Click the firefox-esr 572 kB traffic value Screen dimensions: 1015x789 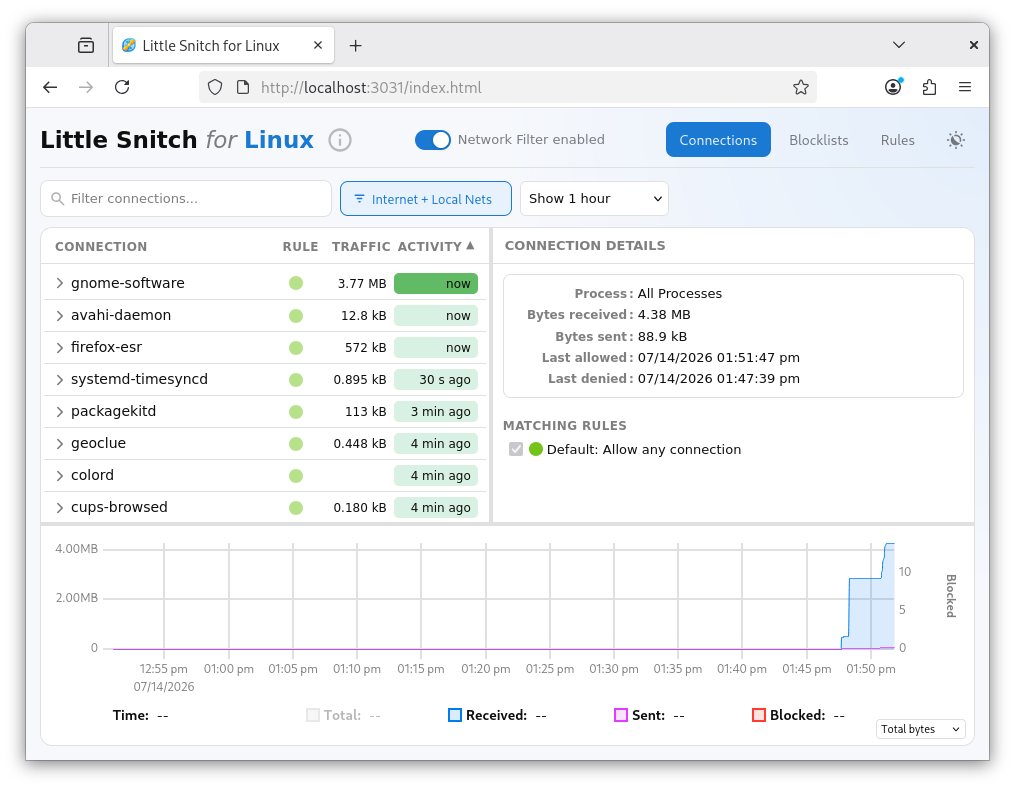[x=365, y=348]
